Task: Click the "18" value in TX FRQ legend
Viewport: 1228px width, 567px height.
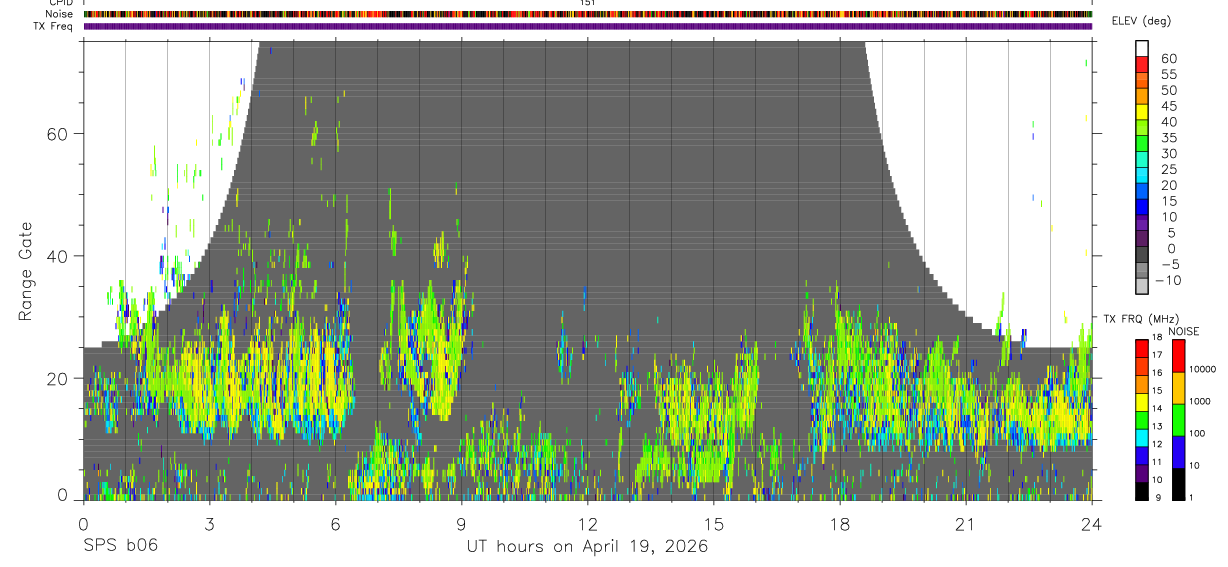Action: [x=1157, y=337]
